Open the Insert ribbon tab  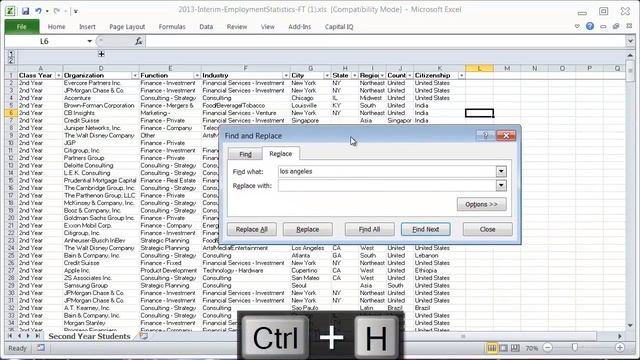[x=87, y=27]
